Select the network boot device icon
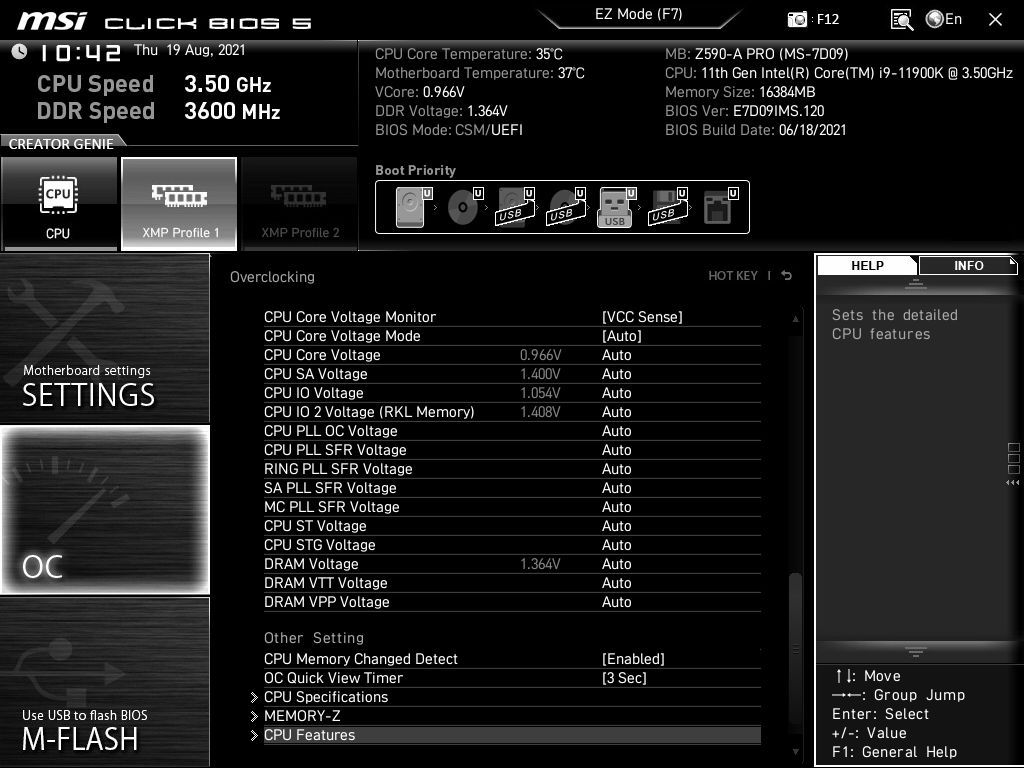Image resolution: width=1024 pixels, height=768 pixels. click(x=720, y=207)
